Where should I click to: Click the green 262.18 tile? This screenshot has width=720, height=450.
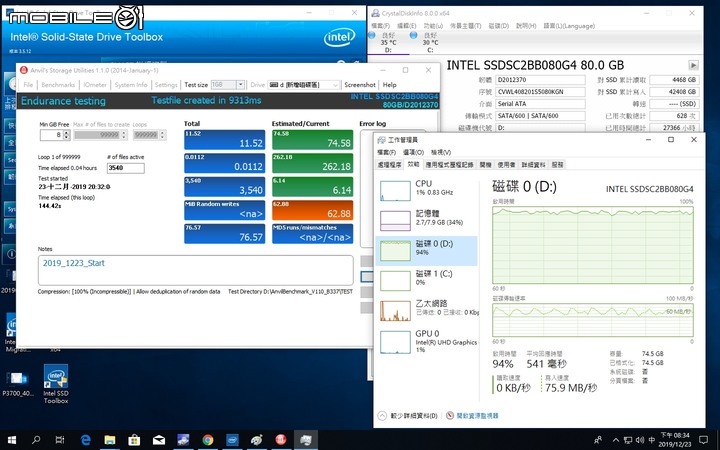click(x=313, y=163)
